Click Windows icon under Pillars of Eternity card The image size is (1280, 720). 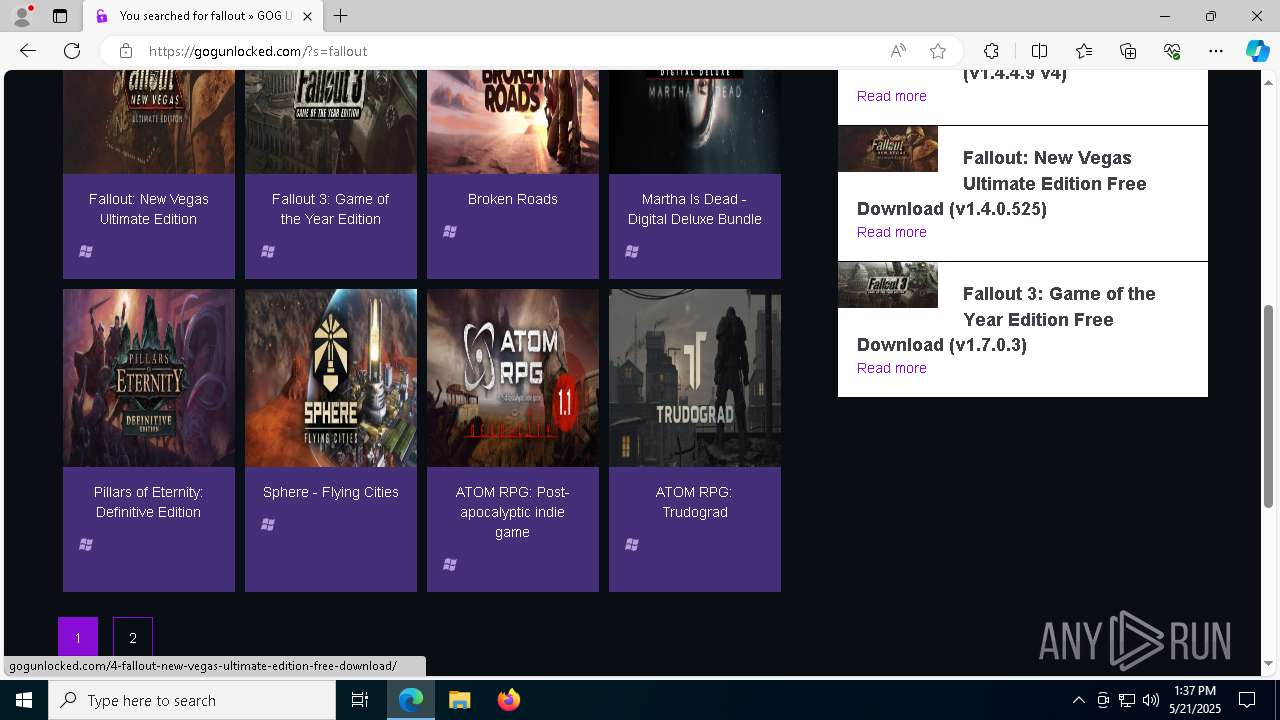tap(86, 544)
